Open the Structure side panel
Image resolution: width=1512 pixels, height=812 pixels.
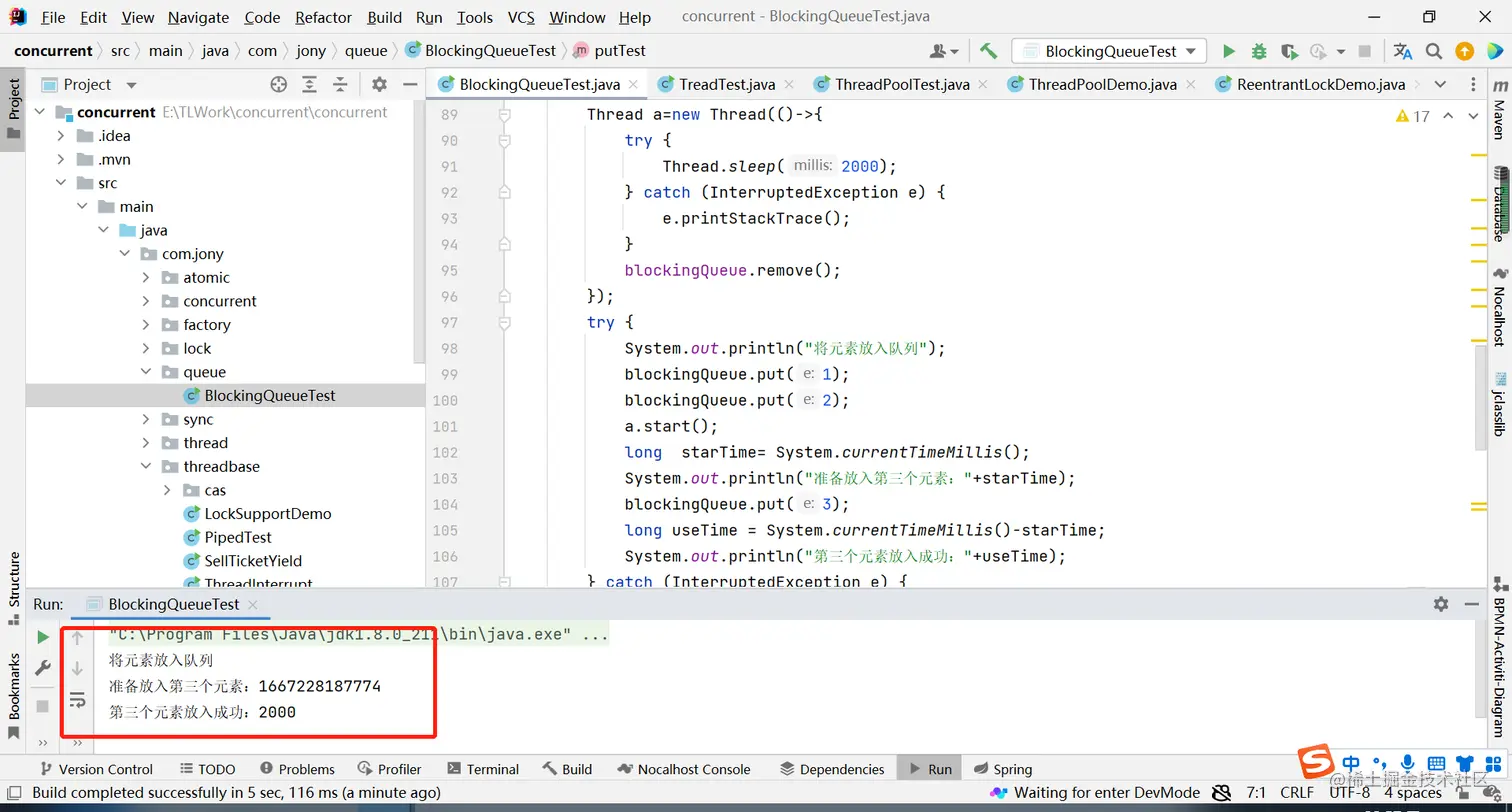point(14,588)
